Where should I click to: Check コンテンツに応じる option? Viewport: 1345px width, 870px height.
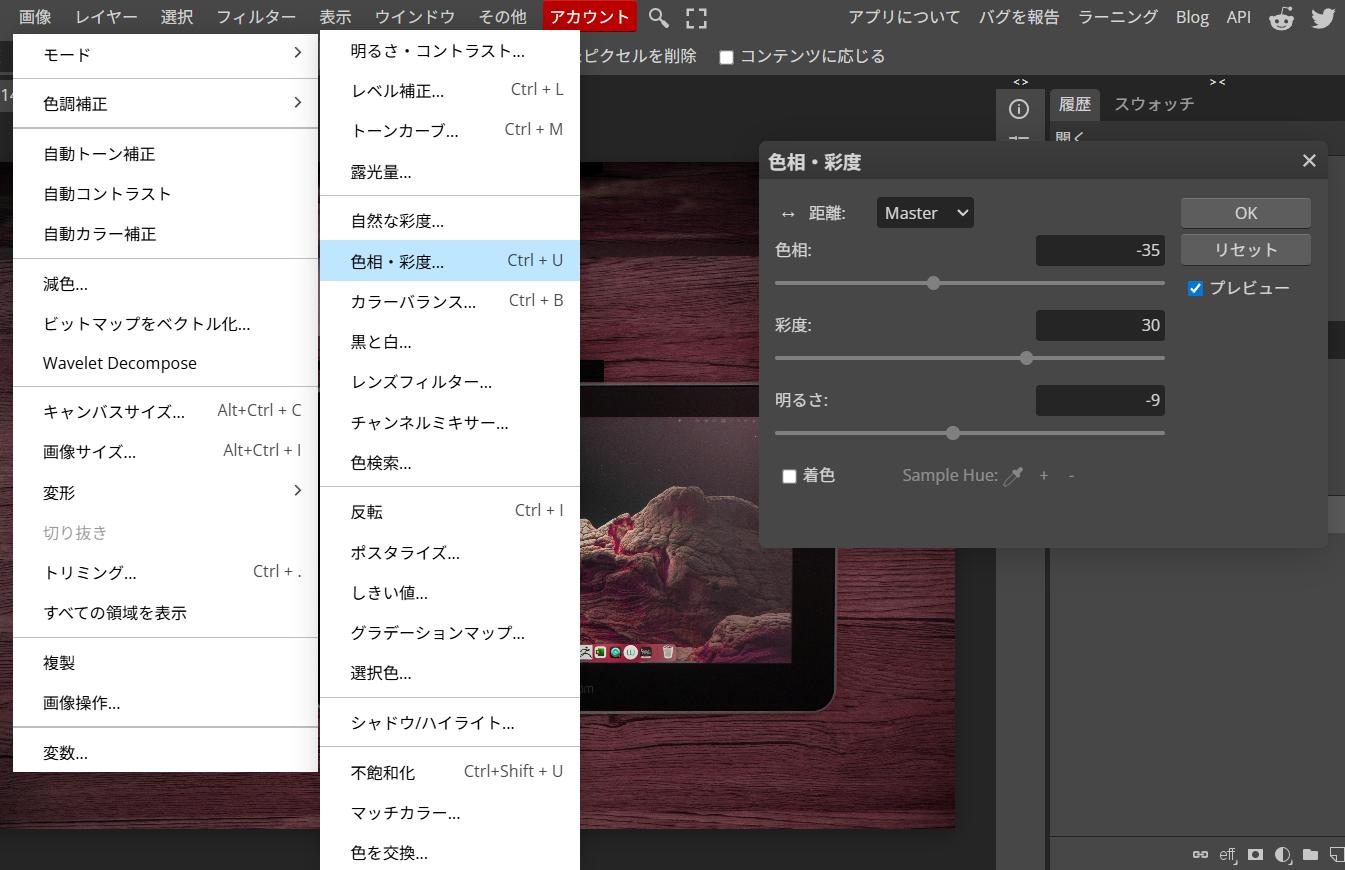[x=727, y=56]
